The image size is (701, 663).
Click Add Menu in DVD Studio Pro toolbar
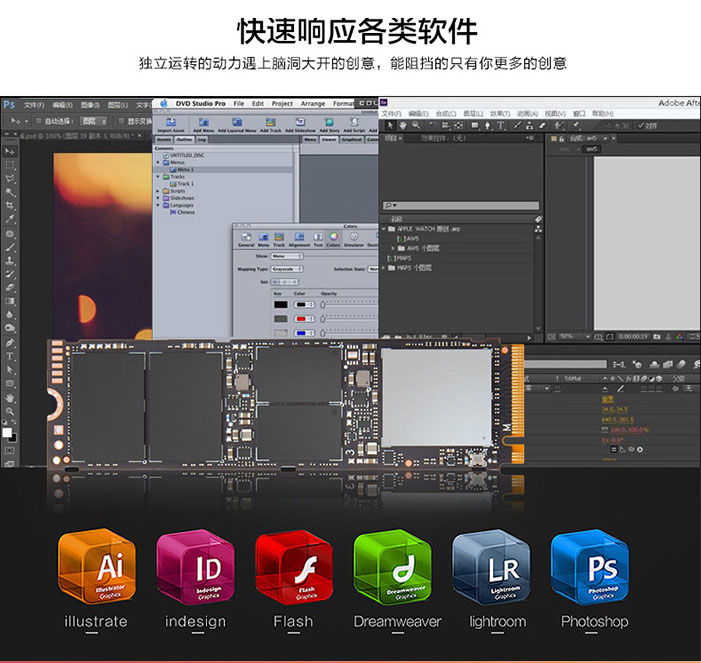click(x=204, y=125)
